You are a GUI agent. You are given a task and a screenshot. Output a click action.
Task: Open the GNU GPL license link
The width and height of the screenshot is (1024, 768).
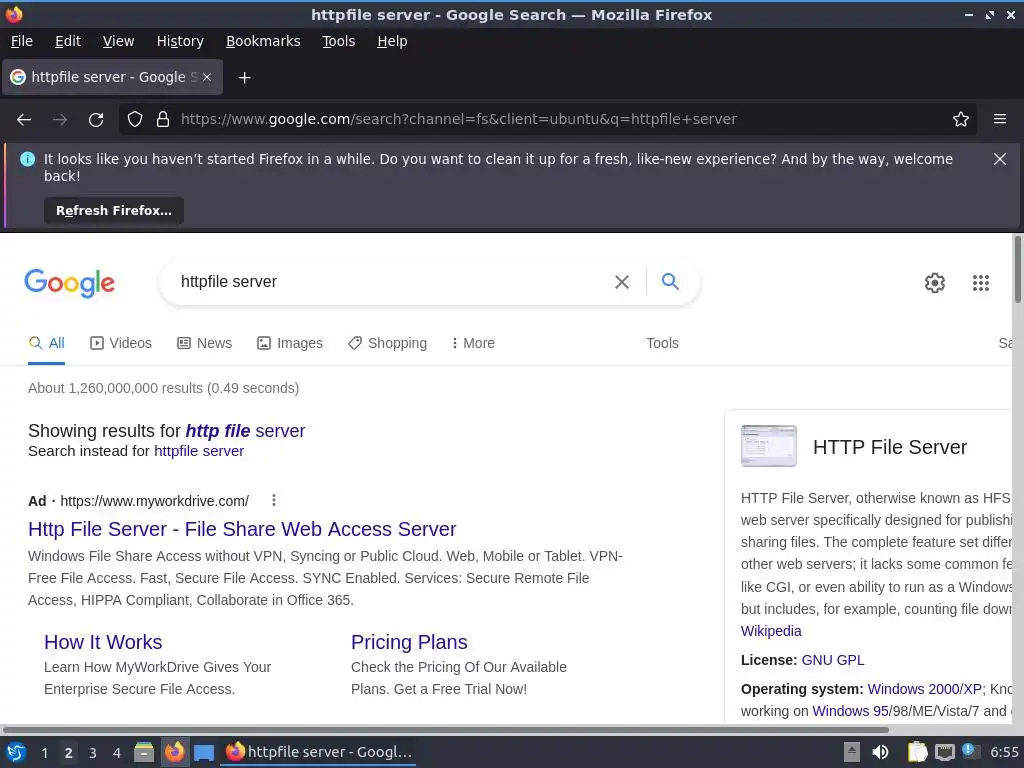(x=833, y=660)
